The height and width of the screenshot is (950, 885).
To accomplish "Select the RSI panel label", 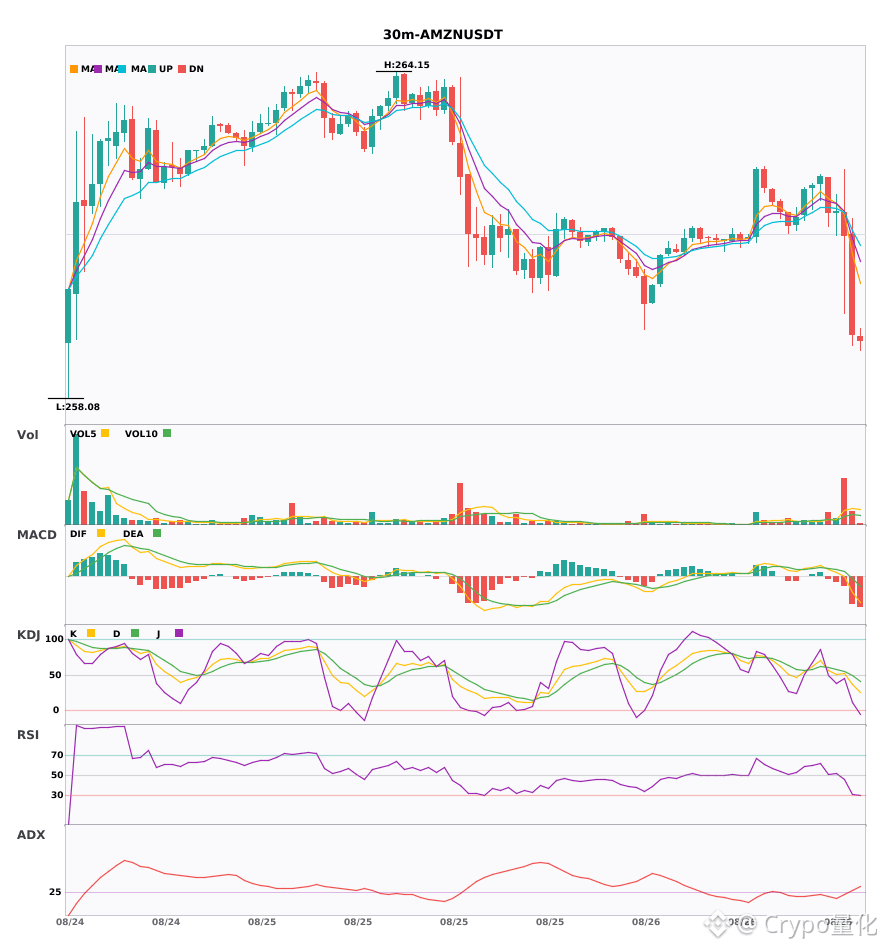I will [28, 735].
